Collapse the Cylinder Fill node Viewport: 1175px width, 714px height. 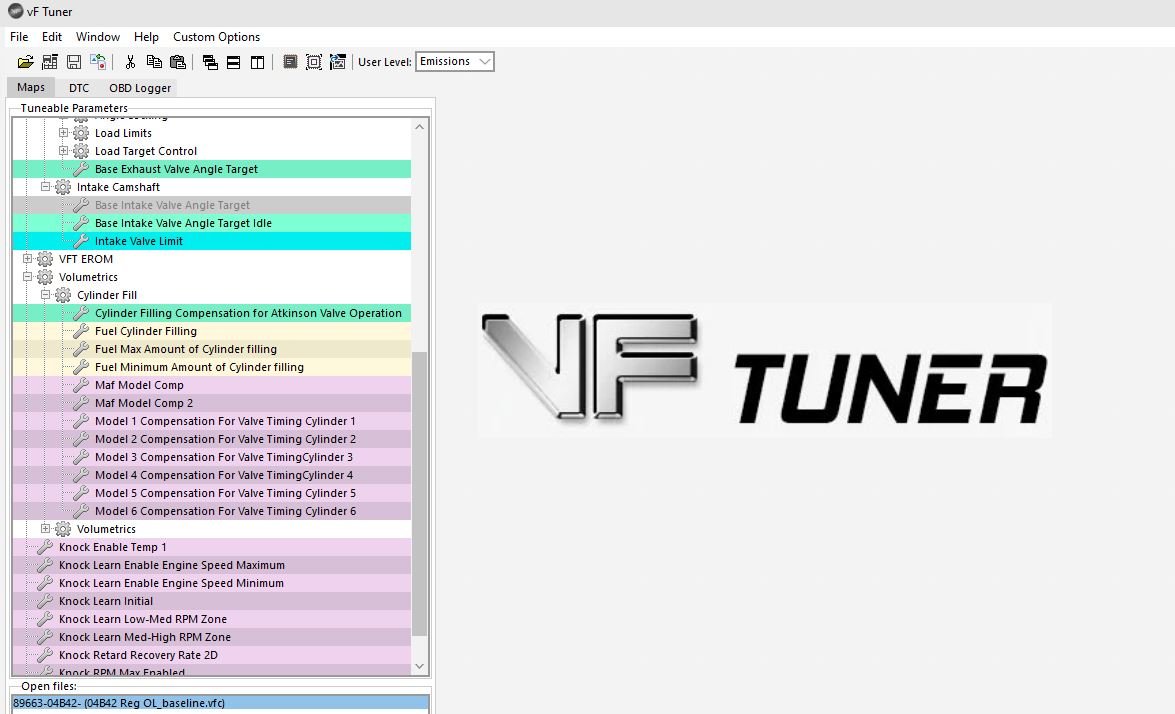(x=46, y=294)
